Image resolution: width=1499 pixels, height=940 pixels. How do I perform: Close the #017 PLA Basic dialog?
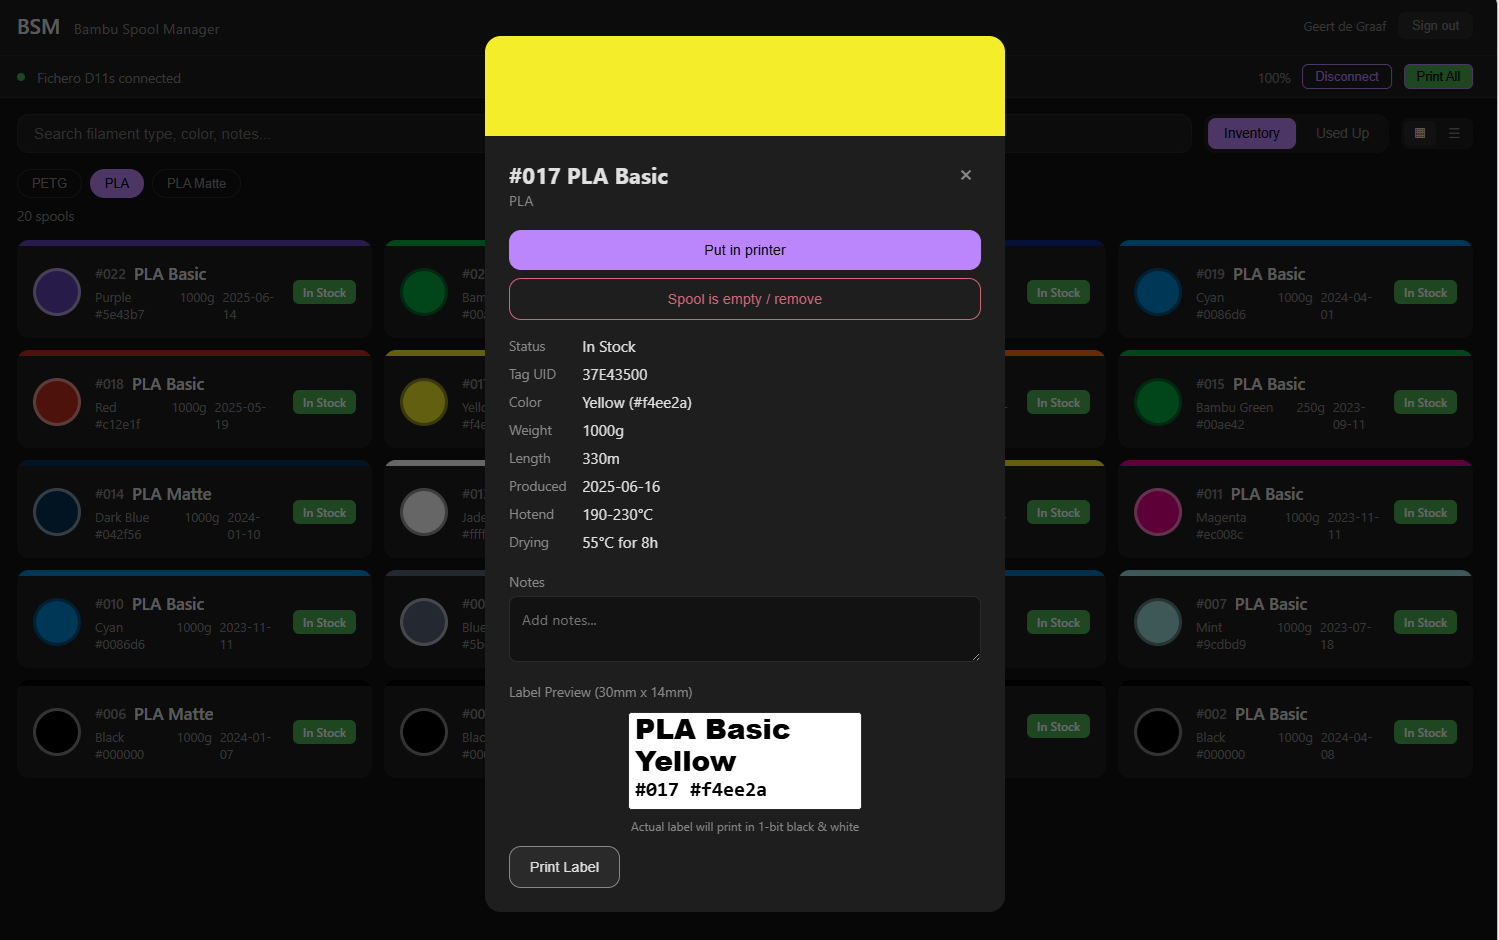pyautogui.click(x=966, y=175)
